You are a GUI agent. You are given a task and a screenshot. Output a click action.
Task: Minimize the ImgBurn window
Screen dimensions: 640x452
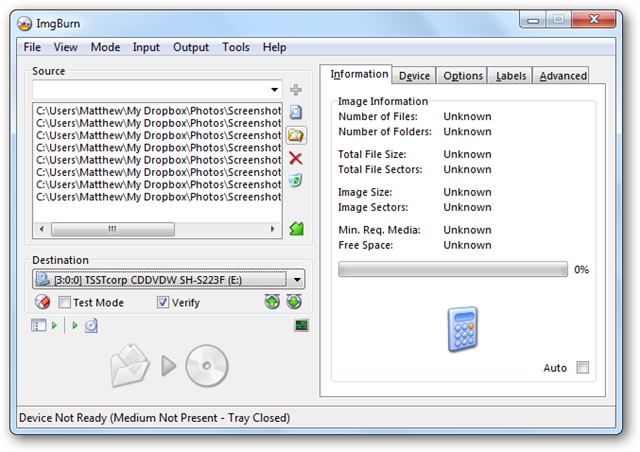[533, 20]
